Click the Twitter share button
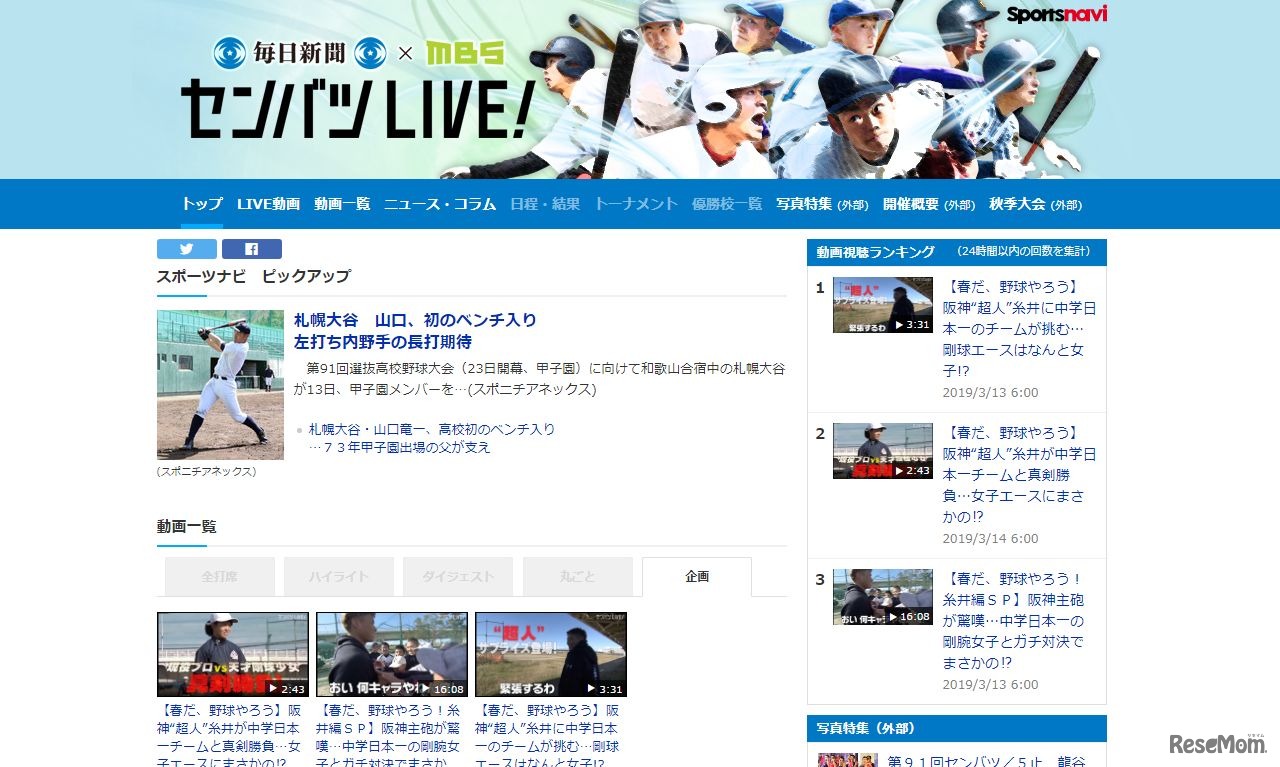Viewport: 1280px width, 767px height. pyautogui.click(x=186, y=249)
